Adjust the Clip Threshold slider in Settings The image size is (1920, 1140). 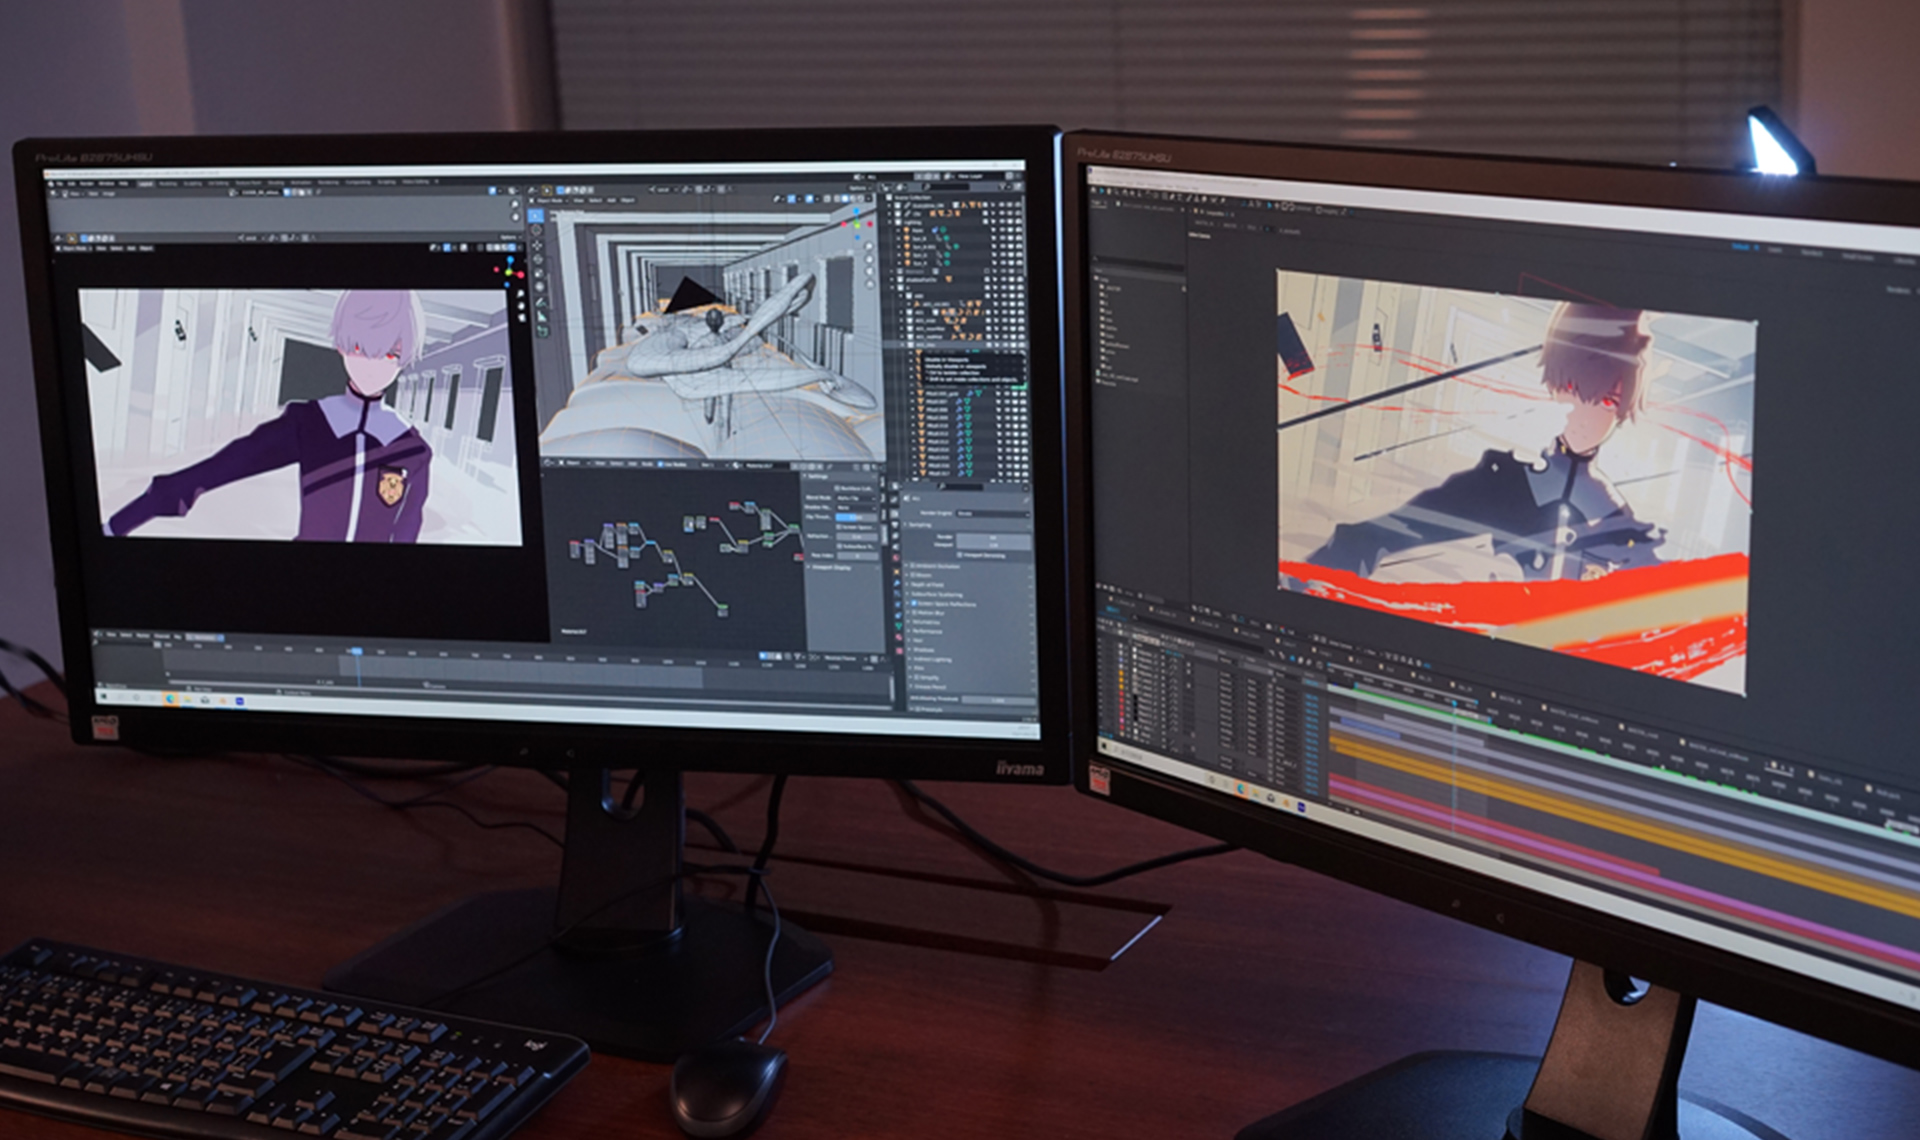[856, 517]
